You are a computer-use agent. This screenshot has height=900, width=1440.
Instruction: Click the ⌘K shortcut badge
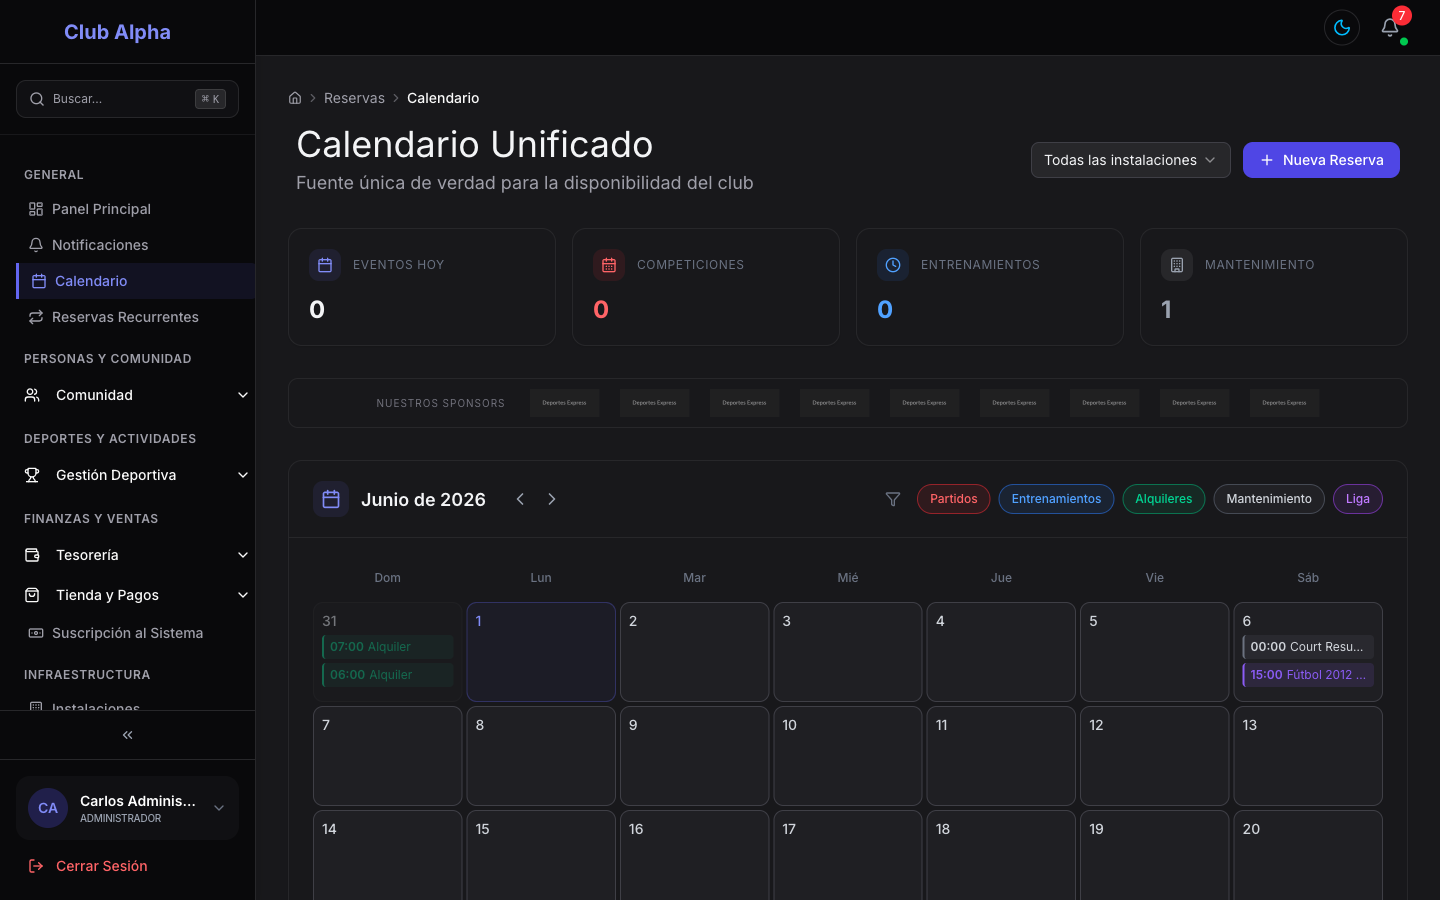[x=210, y=99]
